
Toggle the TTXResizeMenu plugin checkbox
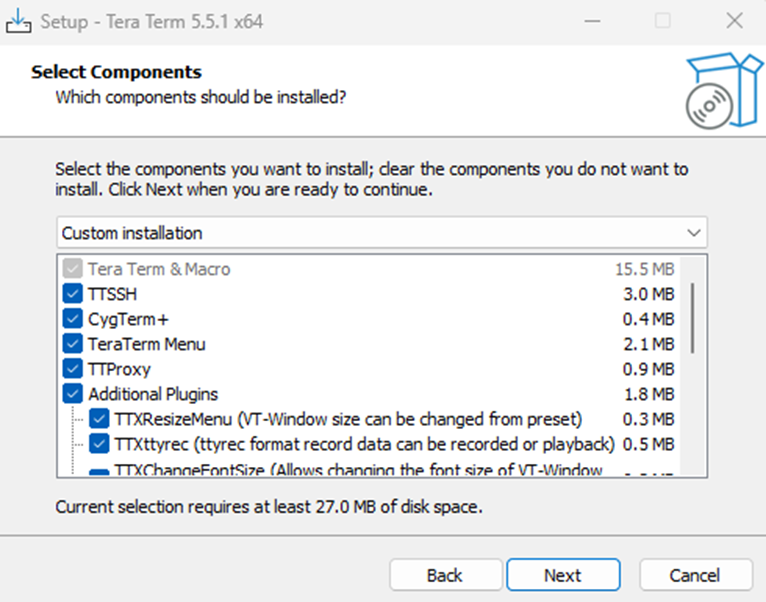[x=99, y=418]
